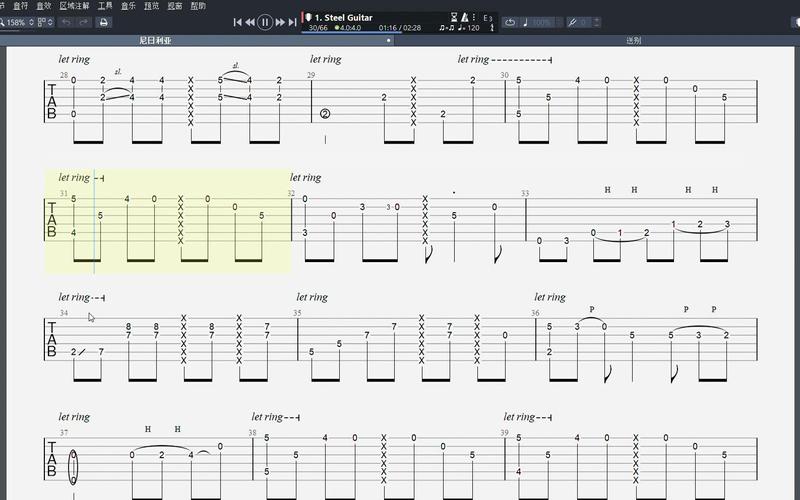The height and width of the screenshot is (500, 800).
Task: Click the tuning fork icon in the toolbar
Action: 572,22
